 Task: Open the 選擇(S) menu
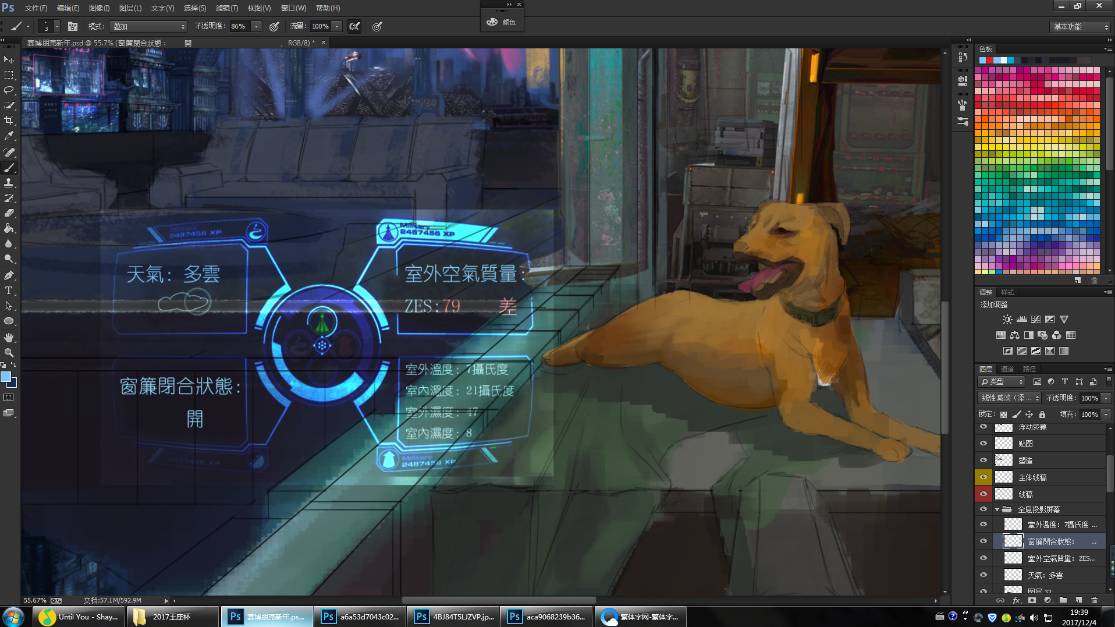195,8
